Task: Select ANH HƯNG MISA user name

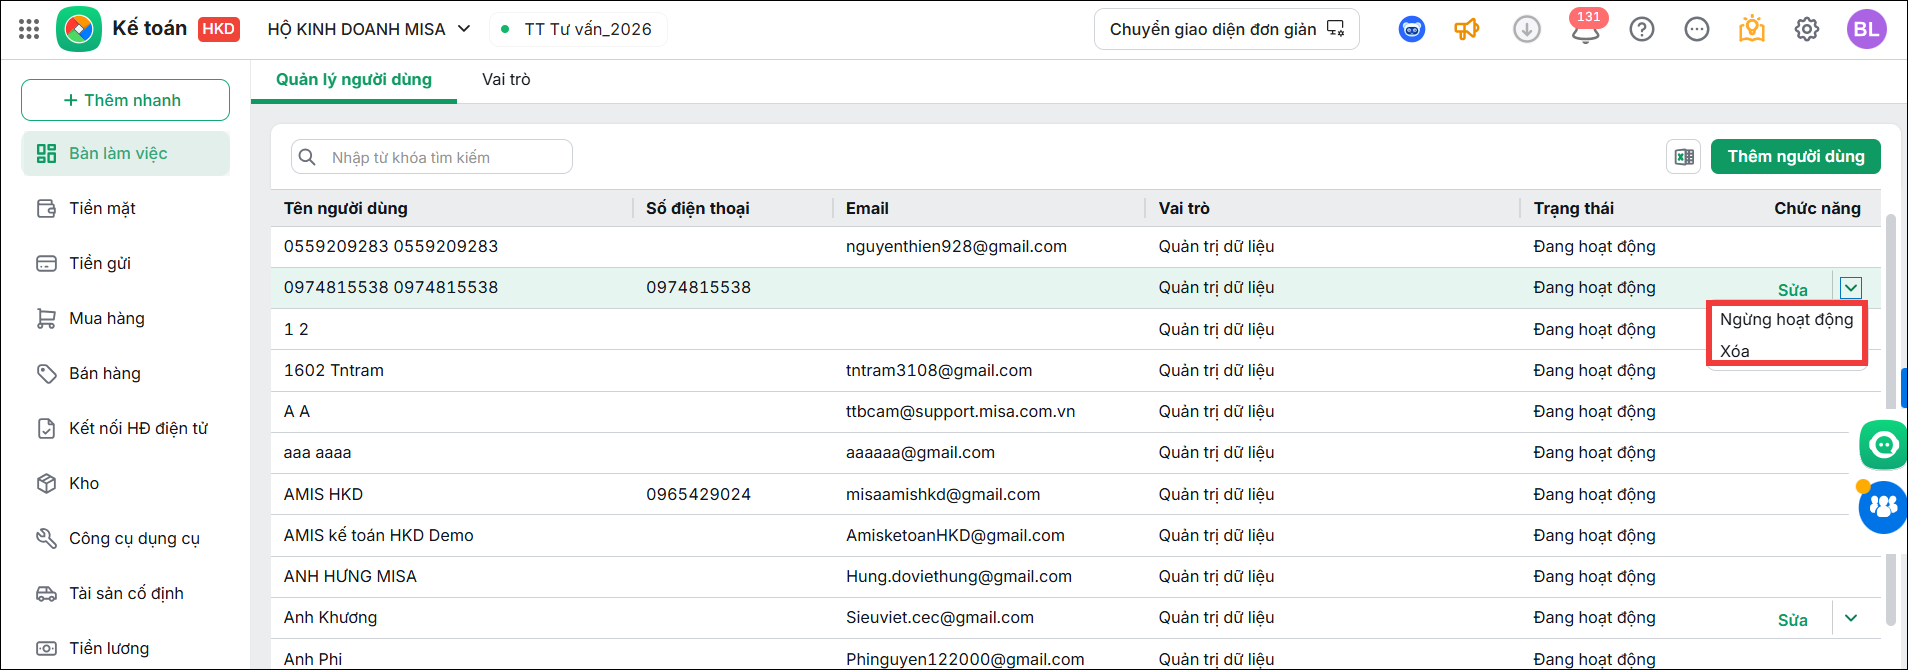Action: click(350, 576)
